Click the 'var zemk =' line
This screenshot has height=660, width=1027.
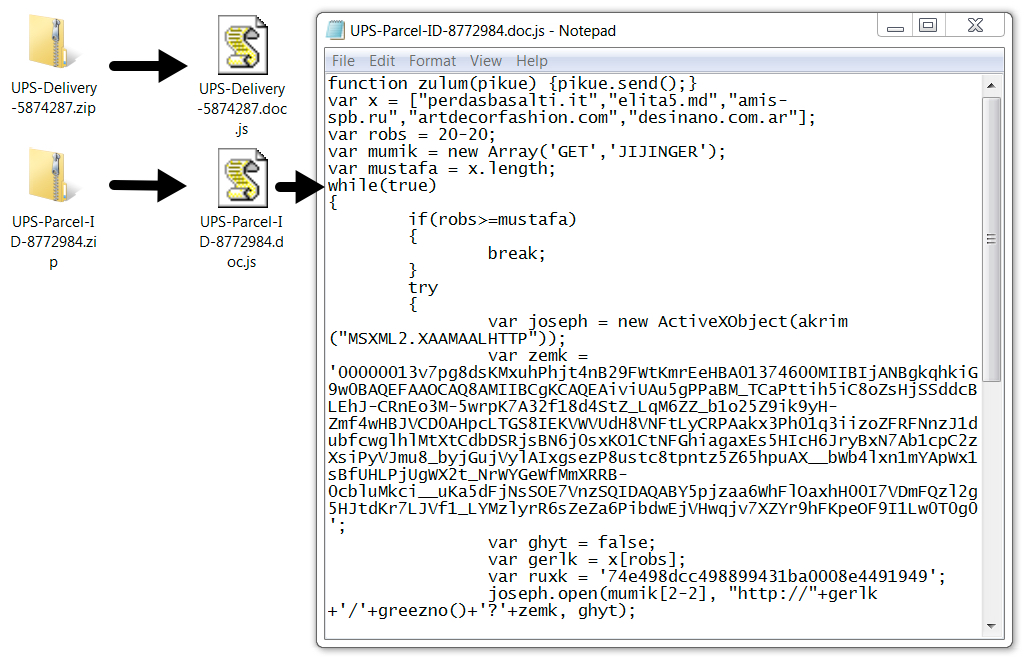(x=538, y=356)
